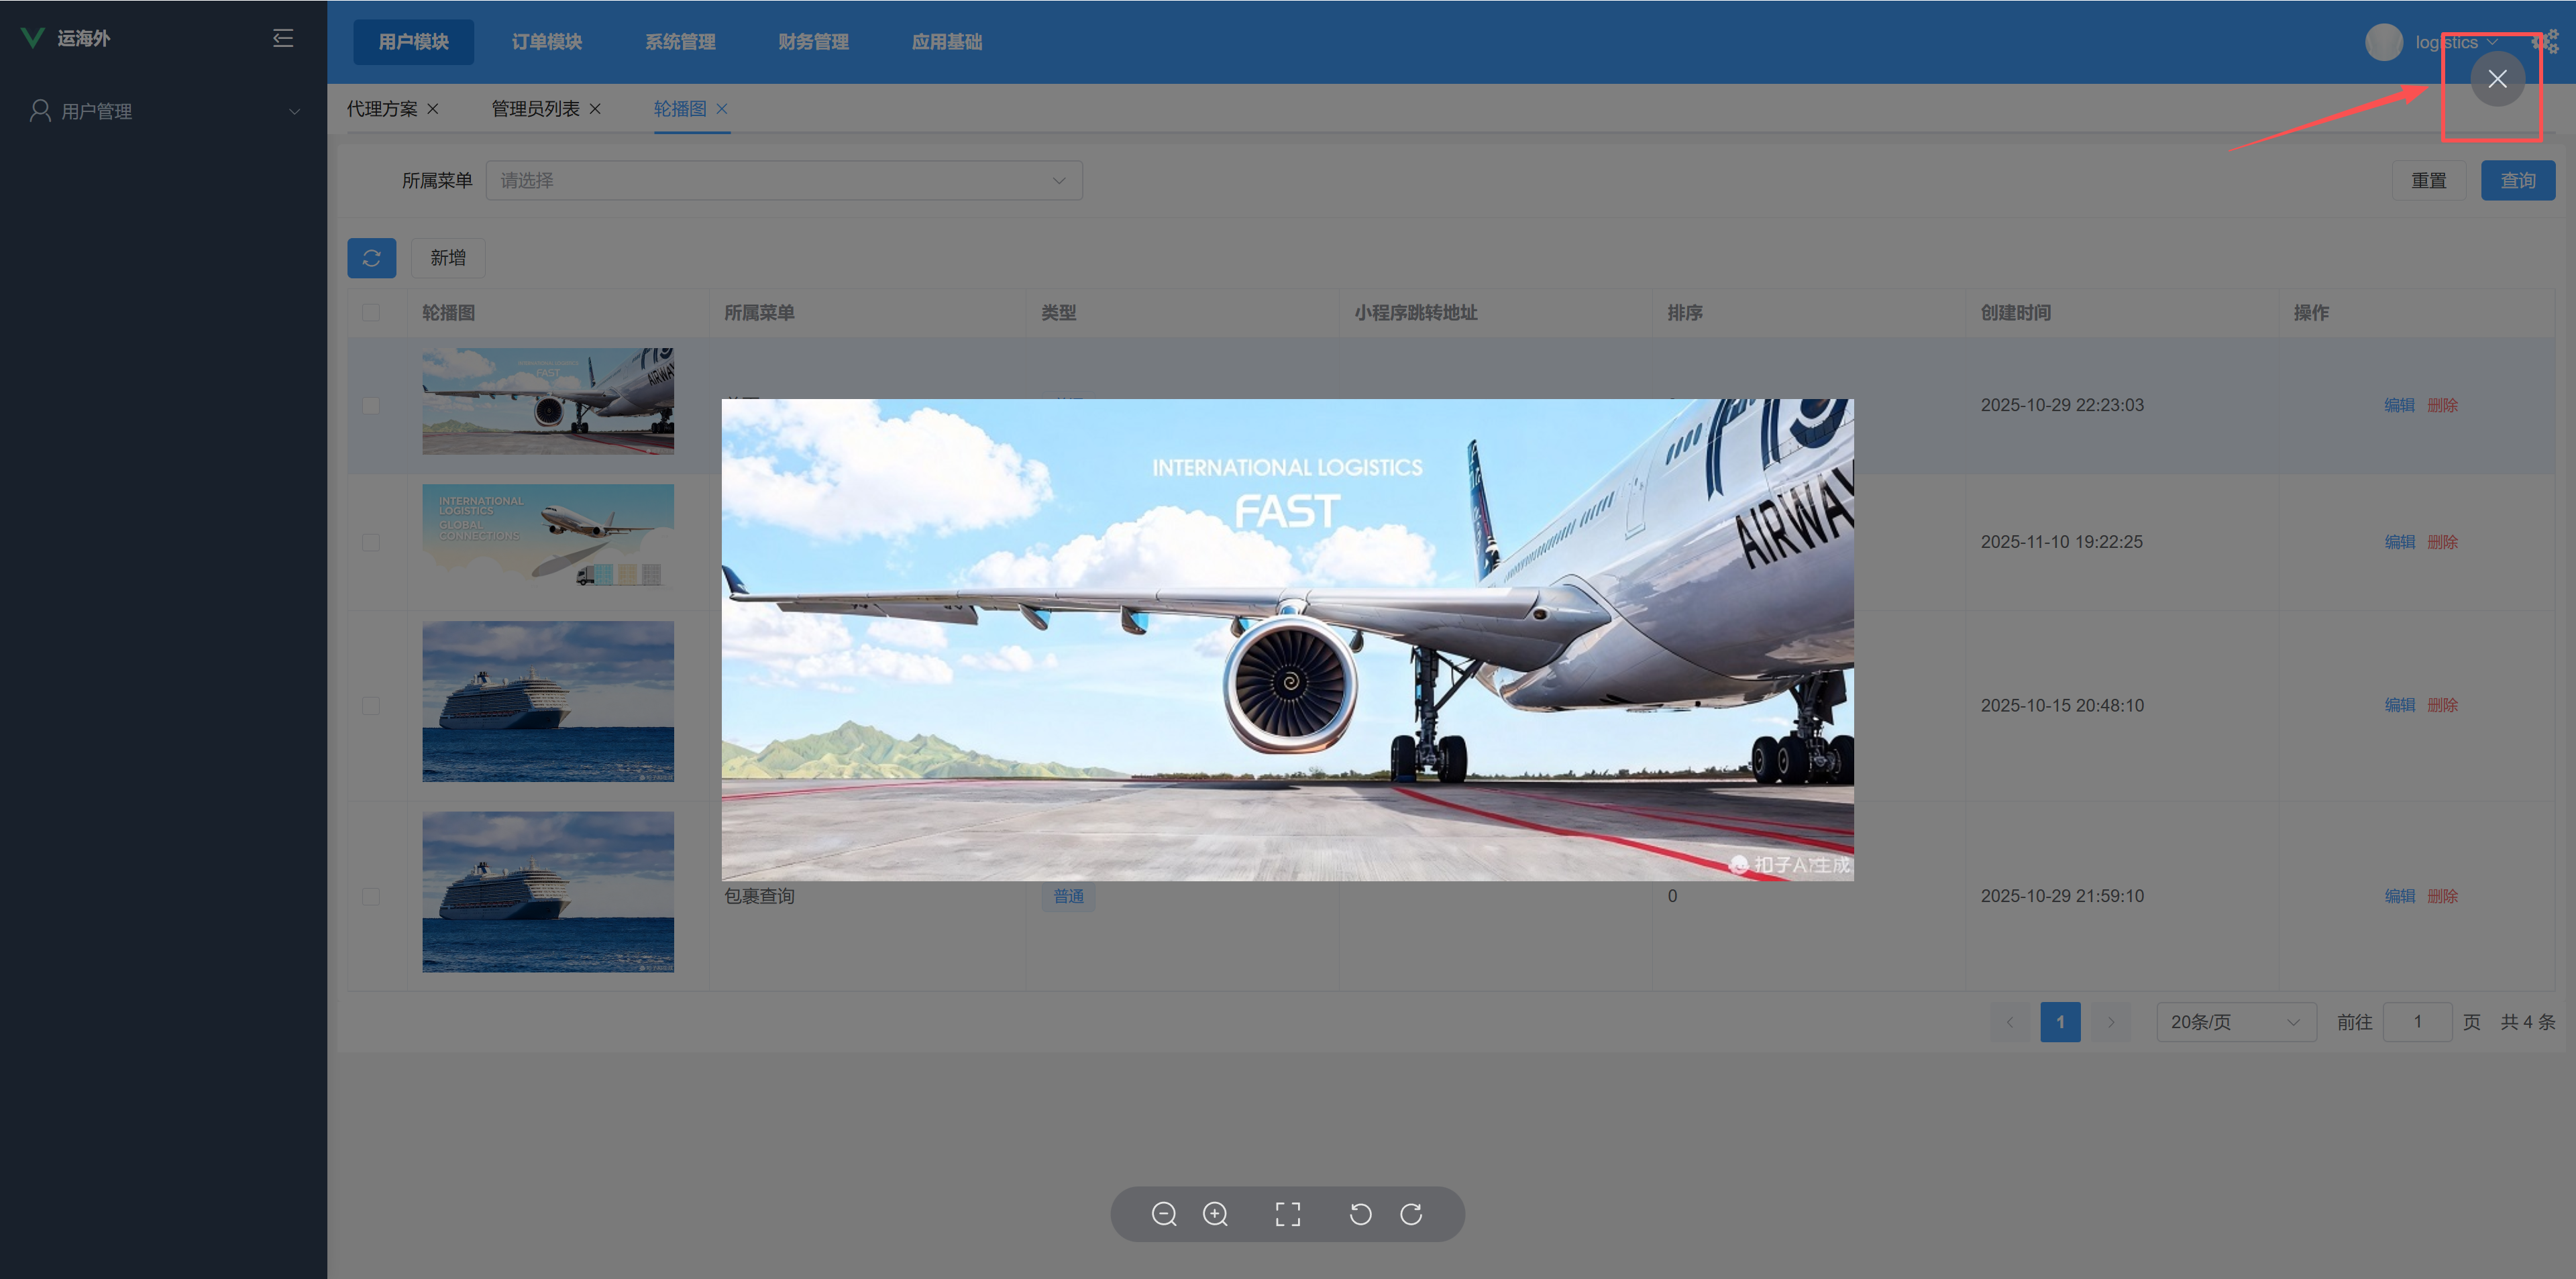2576x1279 pixels.
Task: Click the 查询 button
Action: click(x=2517, y=181)
